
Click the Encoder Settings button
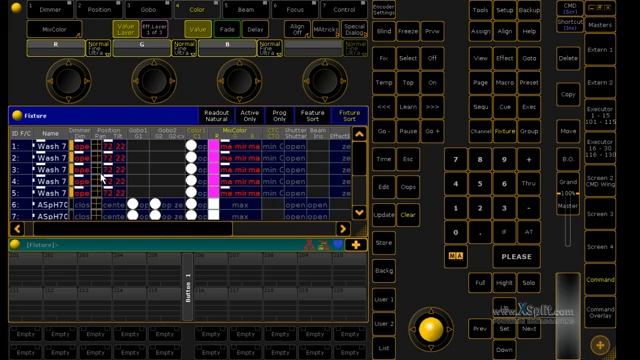384,9
